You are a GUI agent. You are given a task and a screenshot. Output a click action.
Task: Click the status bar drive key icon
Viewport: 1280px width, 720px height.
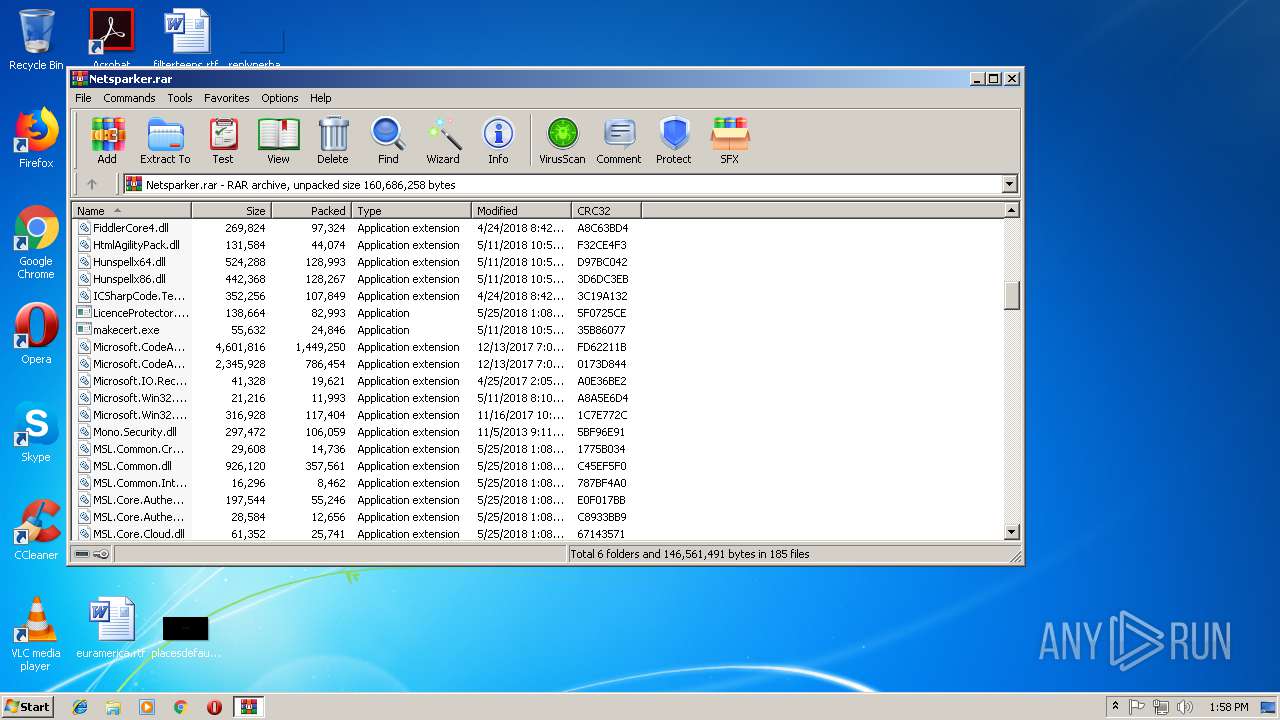(x=91, y=554)
